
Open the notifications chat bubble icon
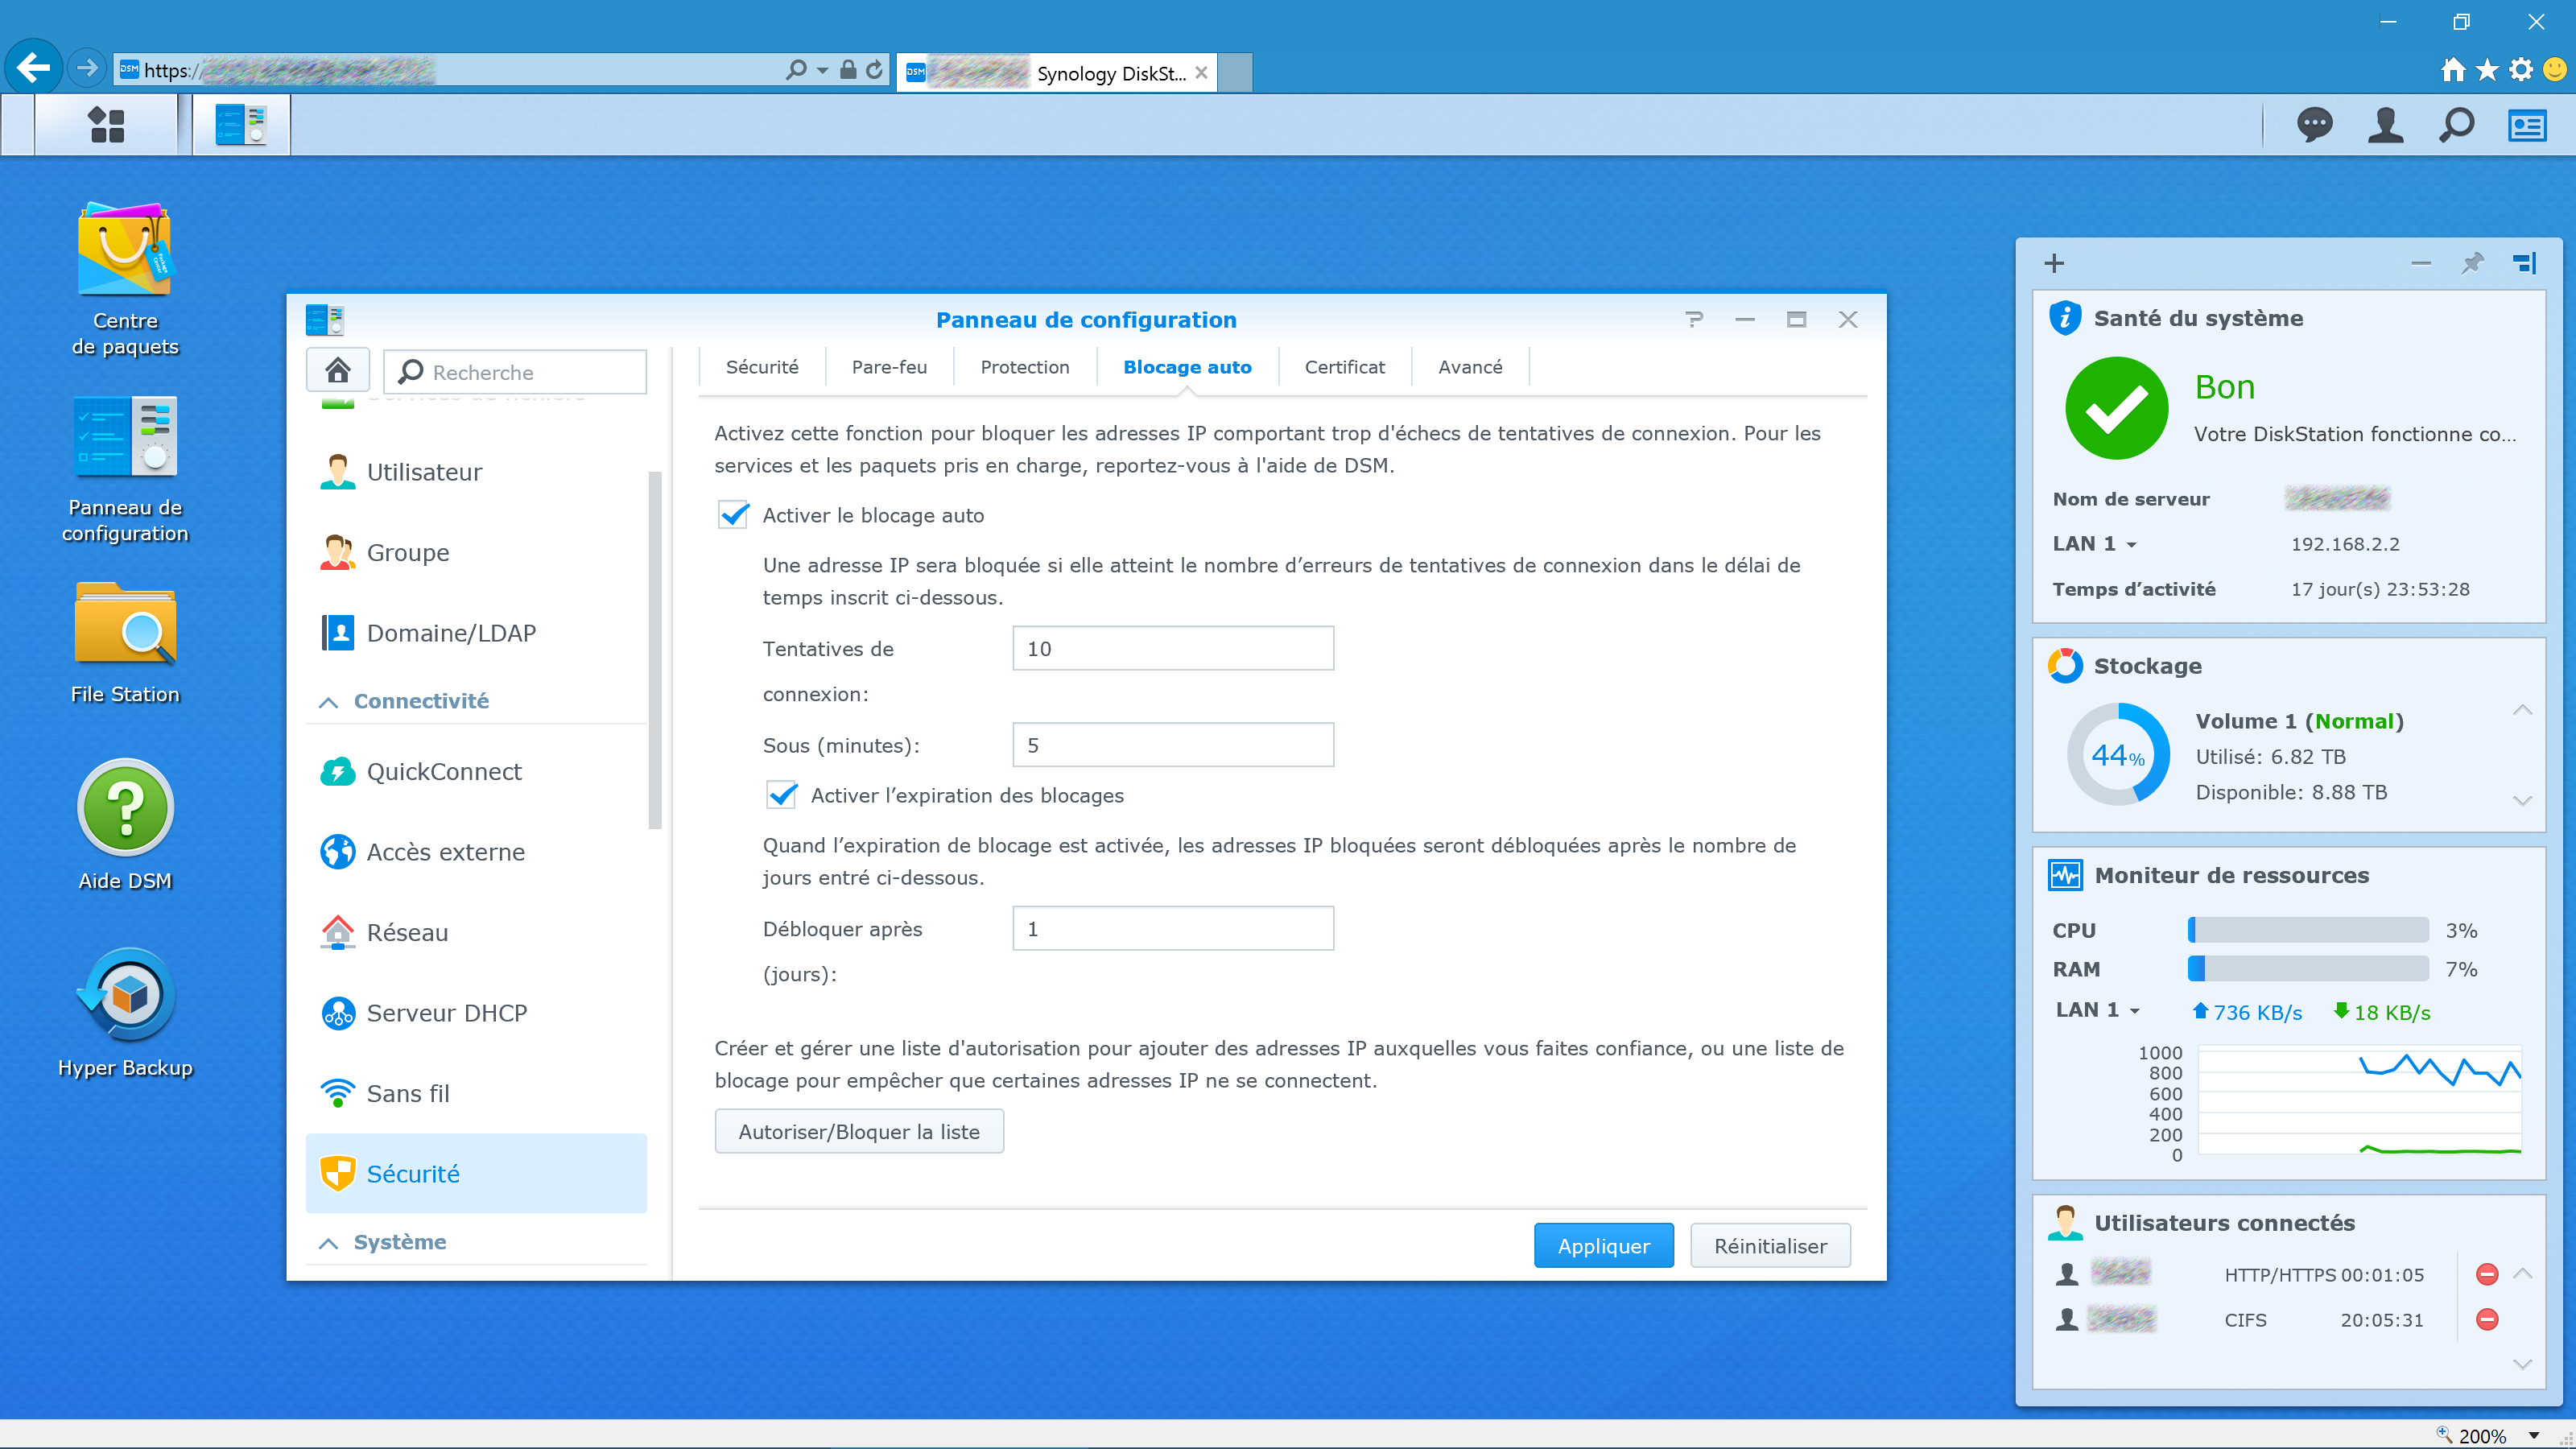pyautogui.click(x=2314, y=125)
